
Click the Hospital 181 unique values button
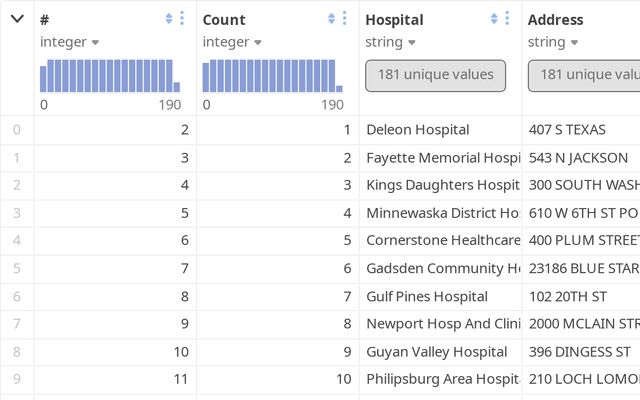(435, 75)
